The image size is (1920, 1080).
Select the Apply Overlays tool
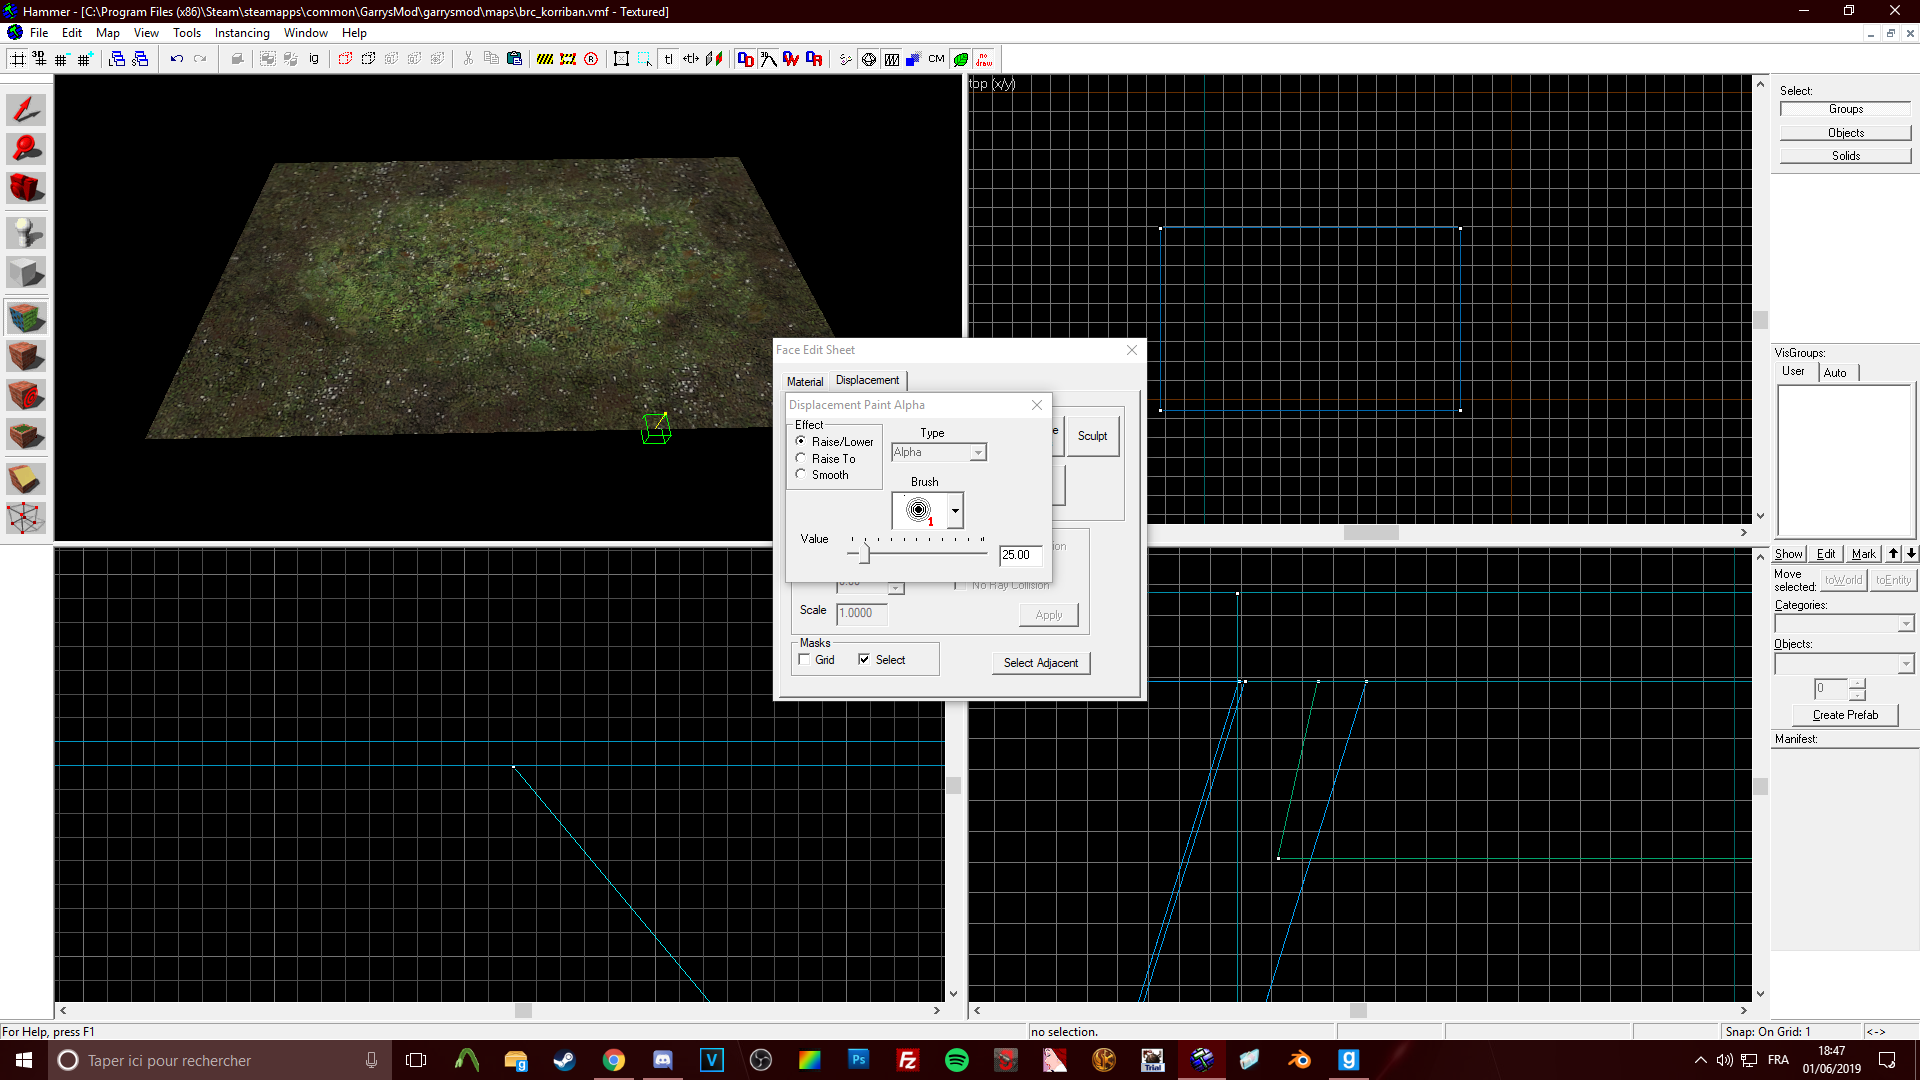coord(26,434)
